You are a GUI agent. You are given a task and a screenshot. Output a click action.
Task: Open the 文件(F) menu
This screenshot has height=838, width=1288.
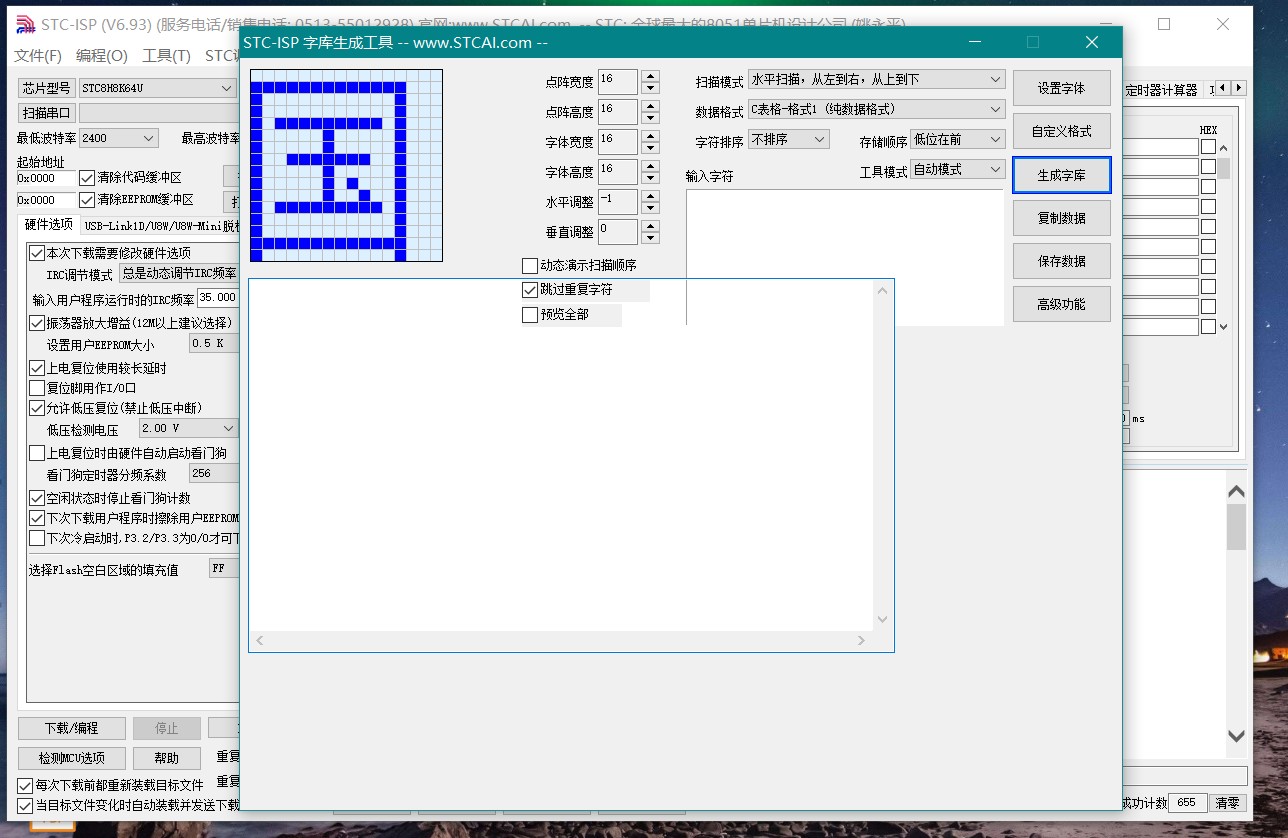[38, 56]
